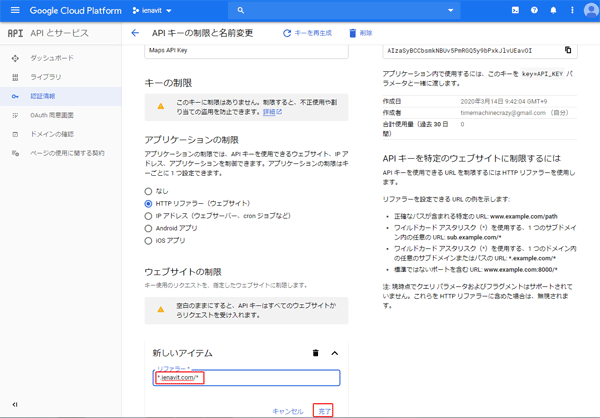This screenshot has height=418, width=600.
Task: Click the library grid icon
Action: pyautogui.click(x=15, y=77)
